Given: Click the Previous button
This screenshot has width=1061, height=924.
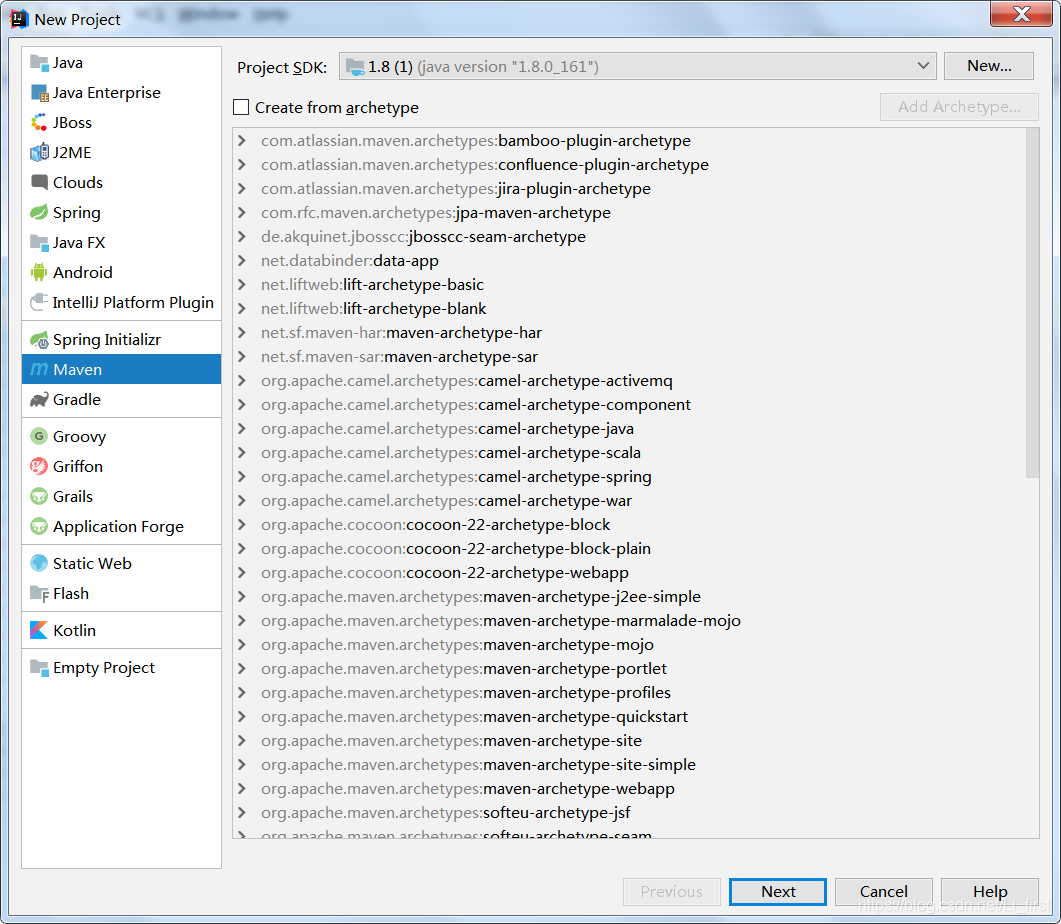Looking at the screenshot, I should [671, 892].
